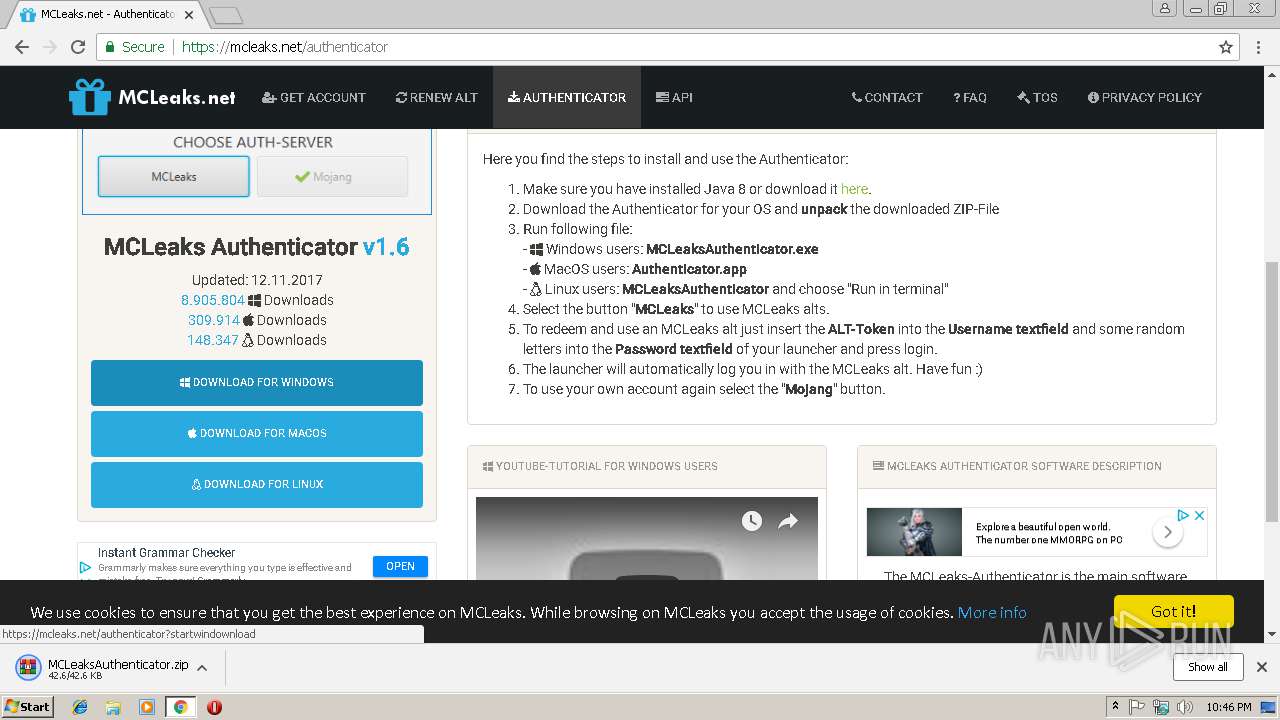This screenshot has height=720, width=1280.
Task: Open the Get Account page
Action: (x=314, y=97)
